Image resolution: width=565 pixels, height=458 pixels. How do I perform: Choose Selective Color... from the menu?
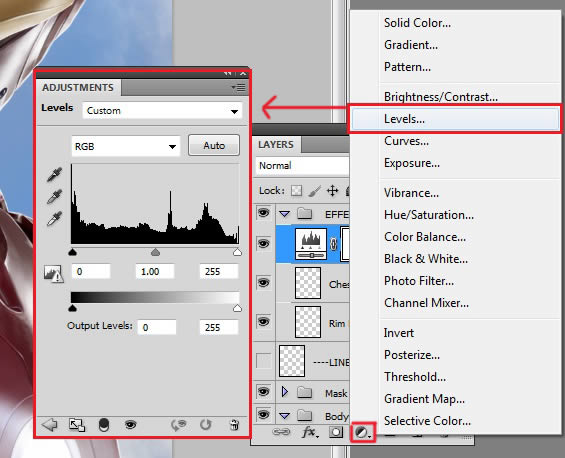[x=427, y=421]
